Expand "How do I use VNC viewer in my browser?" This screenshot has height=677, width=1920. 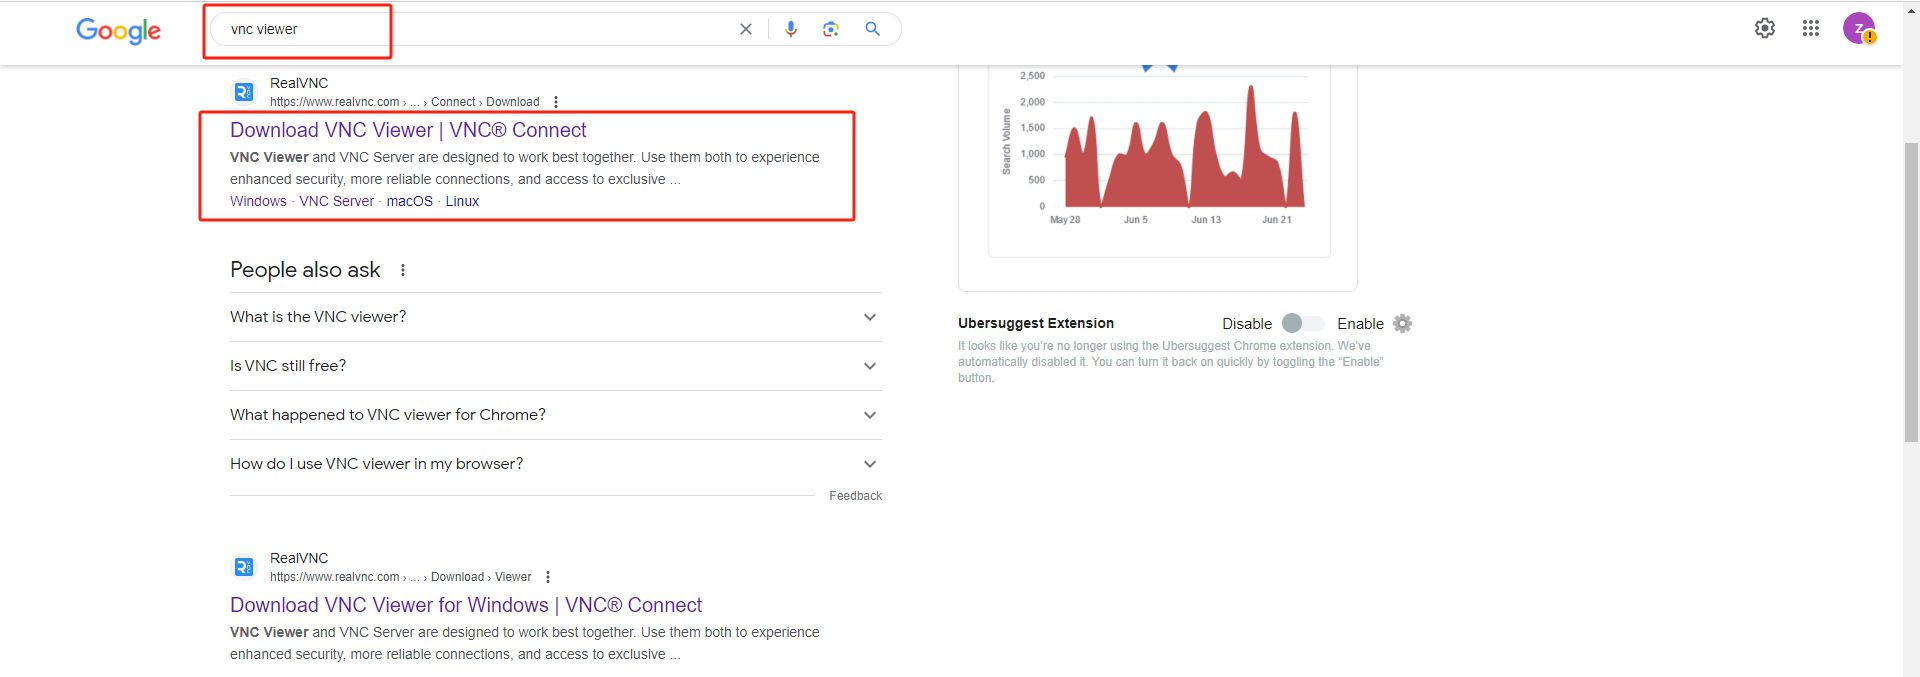(x=556, y=464)
